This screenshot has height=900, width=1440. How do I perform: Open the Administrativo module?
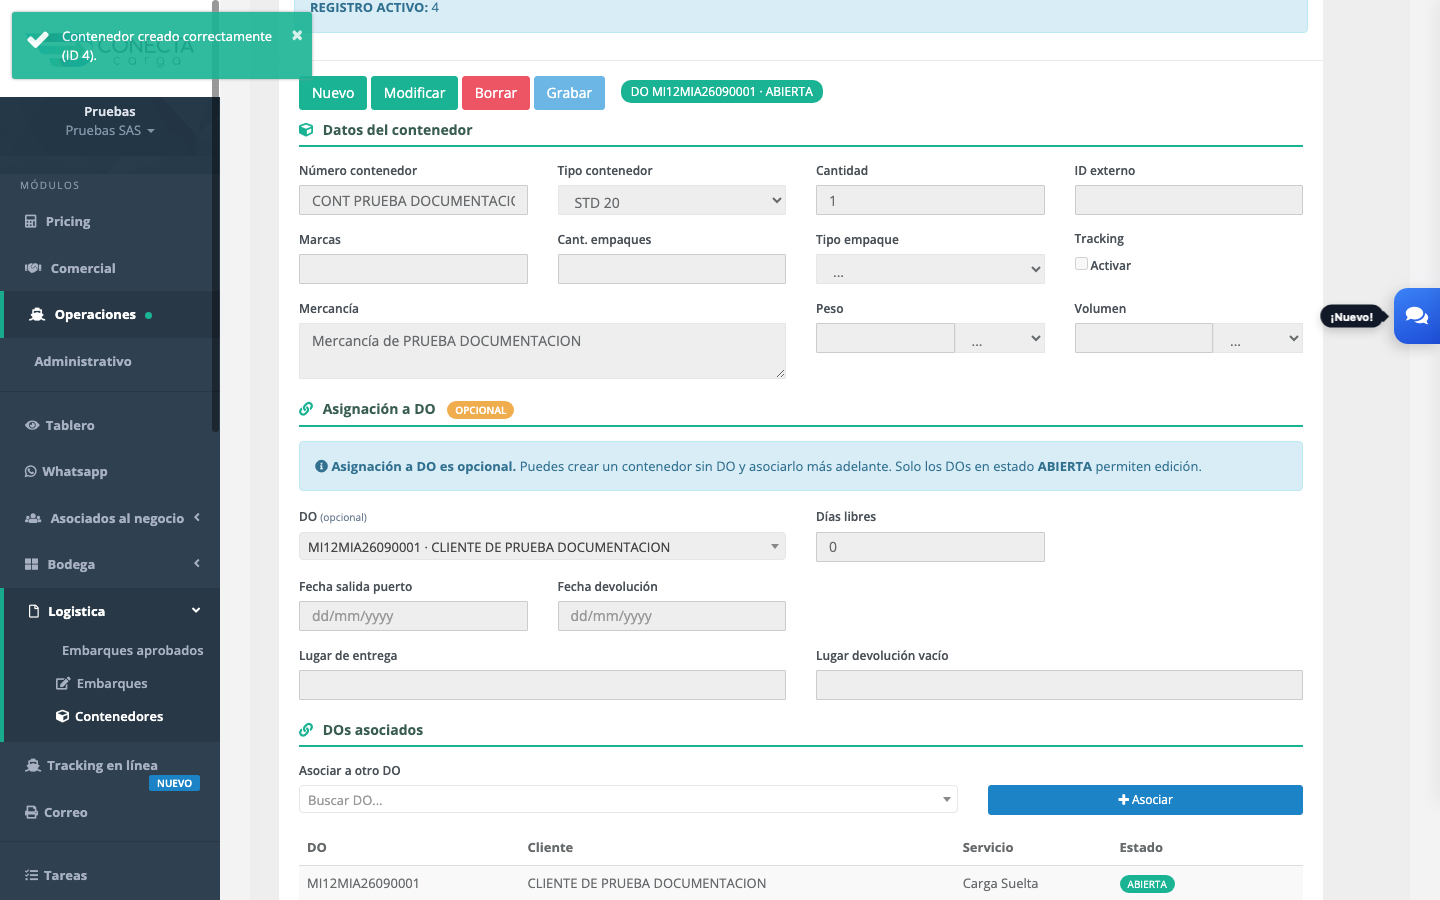pyautogui.click(x=83, y=361)
